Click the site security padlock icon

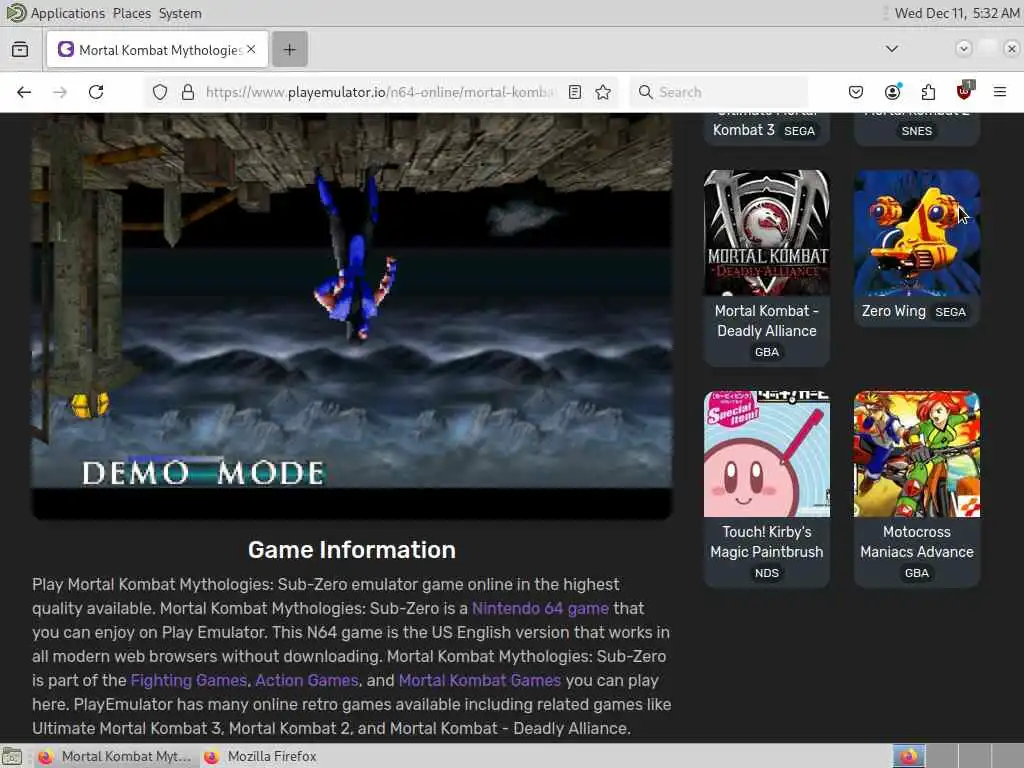pyautogui.click(x=188, y=92)
